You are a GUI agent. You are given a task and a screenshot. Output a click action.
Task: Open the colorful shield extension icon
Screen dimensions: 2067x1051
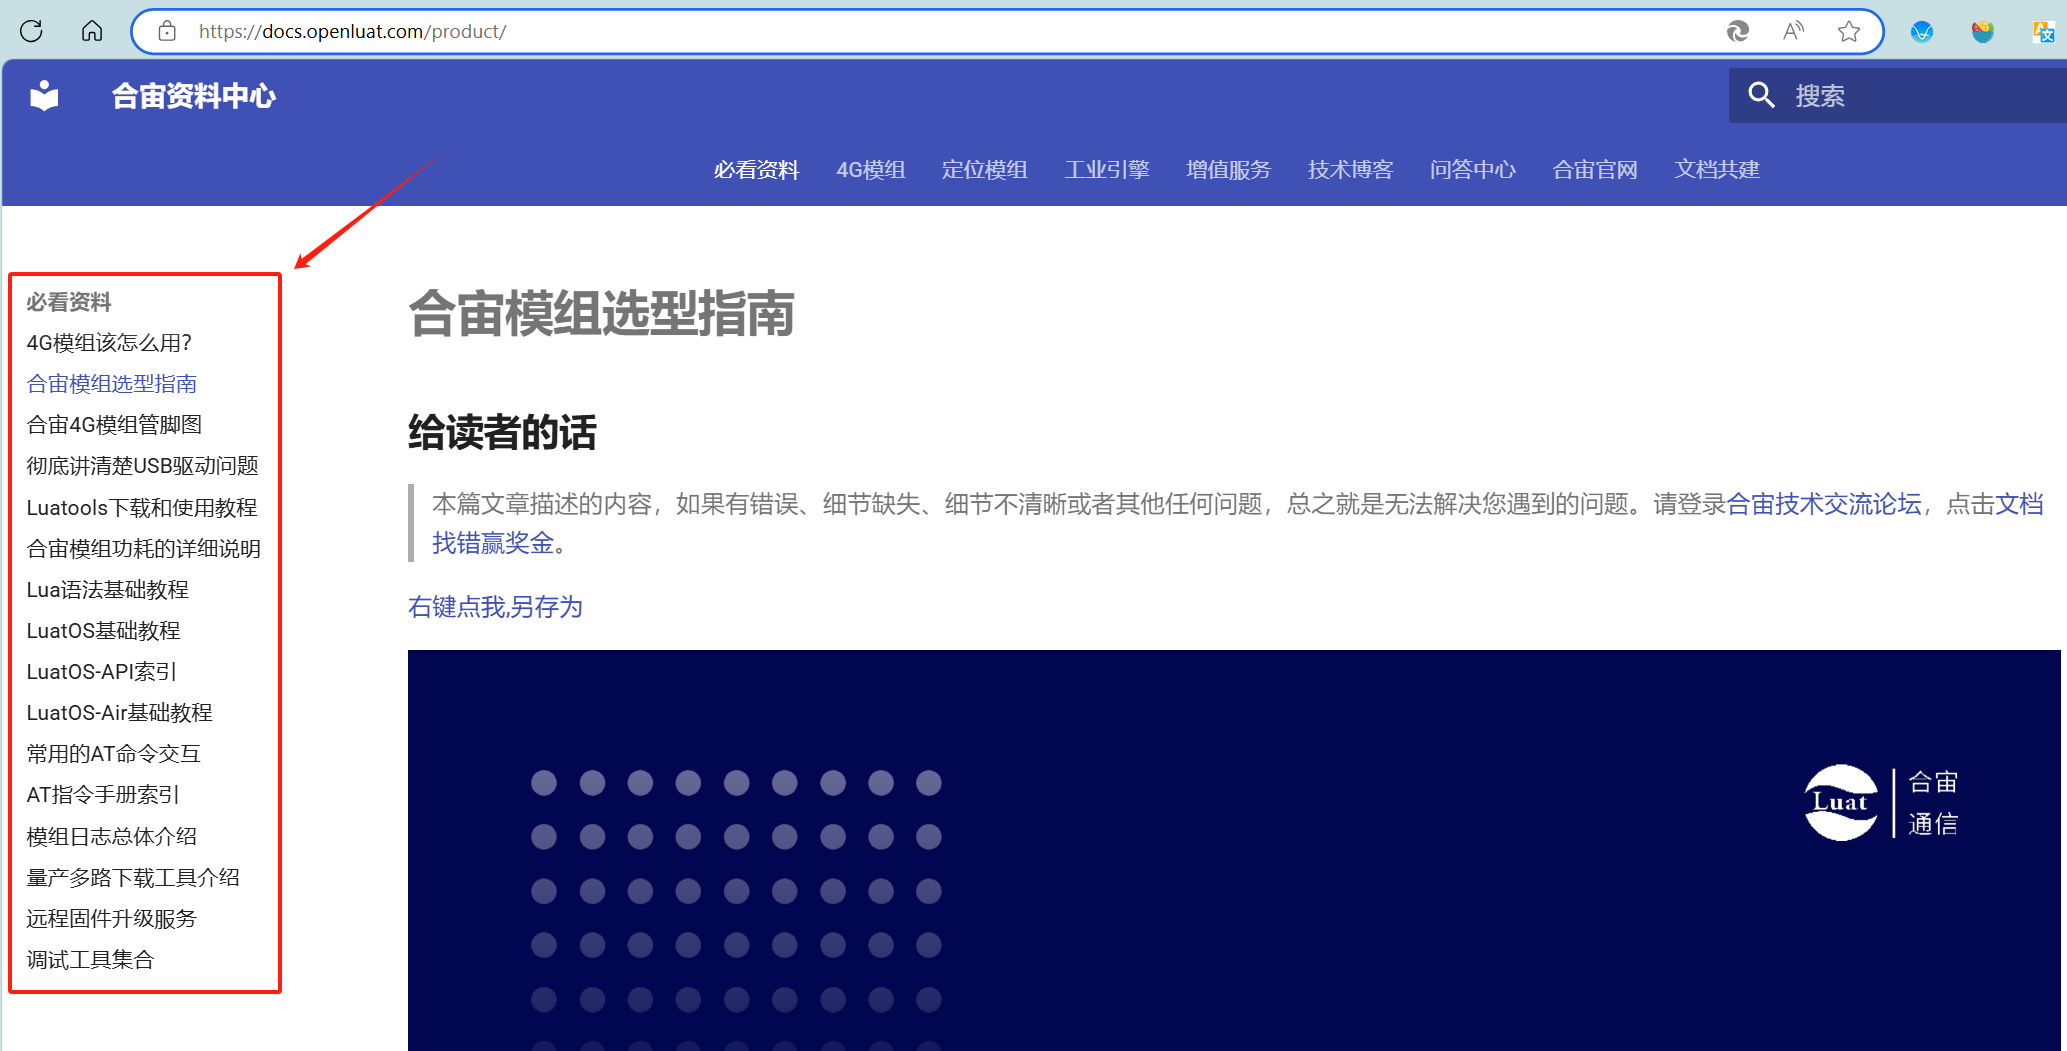coord(1983,32)
